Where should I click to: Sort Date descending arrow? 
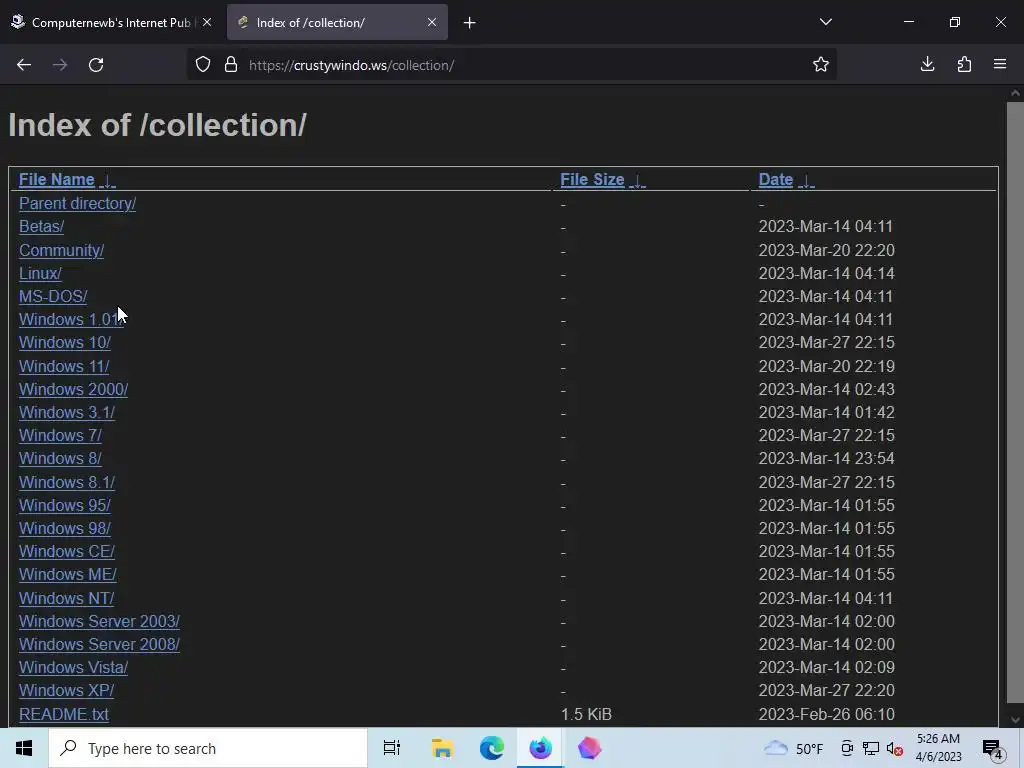click(x=807, y=181)
